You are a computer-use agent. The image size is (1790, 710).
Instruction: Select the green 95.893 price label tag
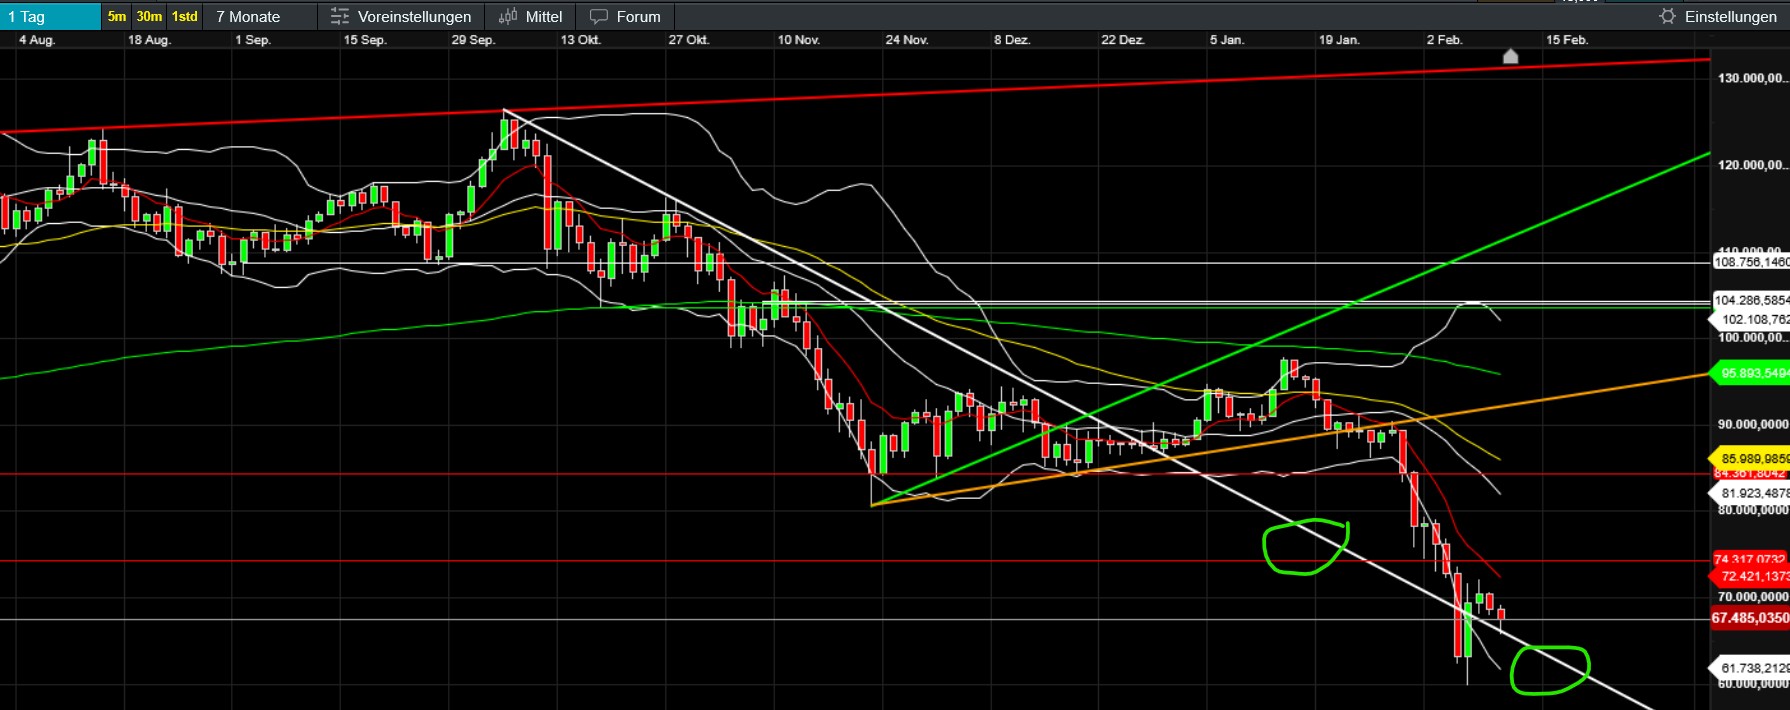click(x=1753, y=373)
